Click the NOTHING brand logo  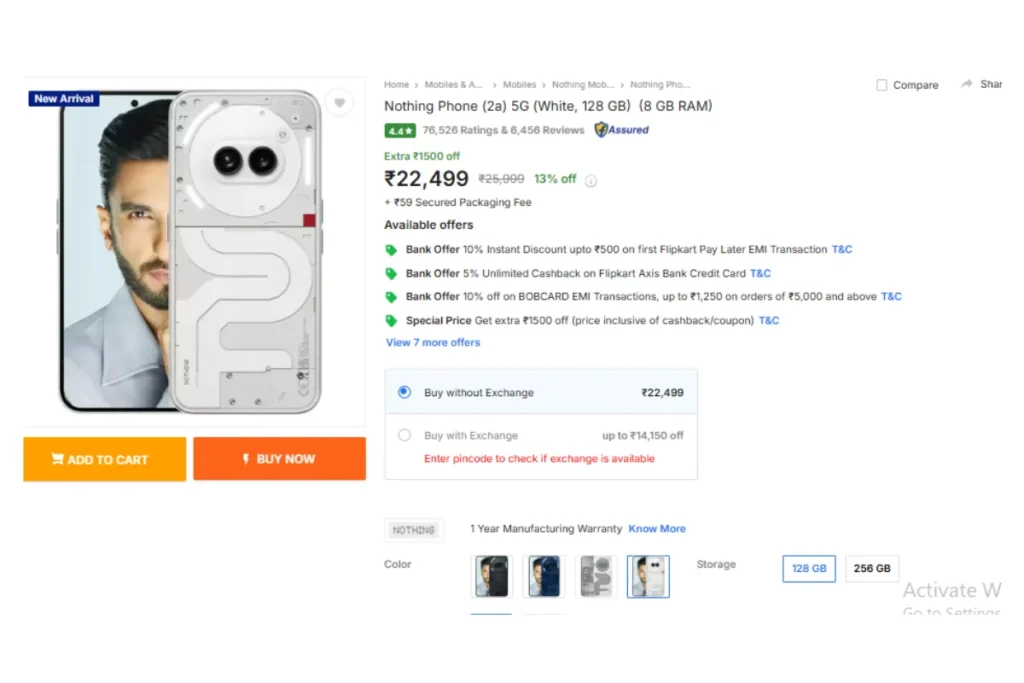pos(414,530)
